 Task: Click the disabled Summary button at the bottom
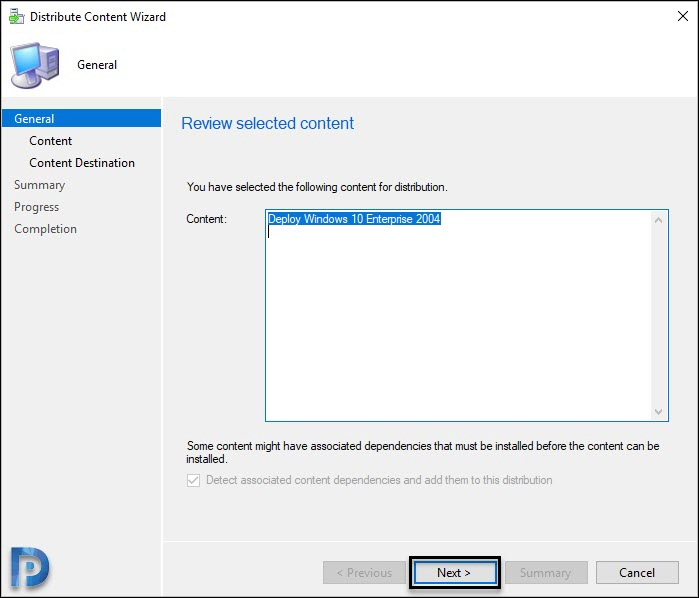(x=546, y=573)
